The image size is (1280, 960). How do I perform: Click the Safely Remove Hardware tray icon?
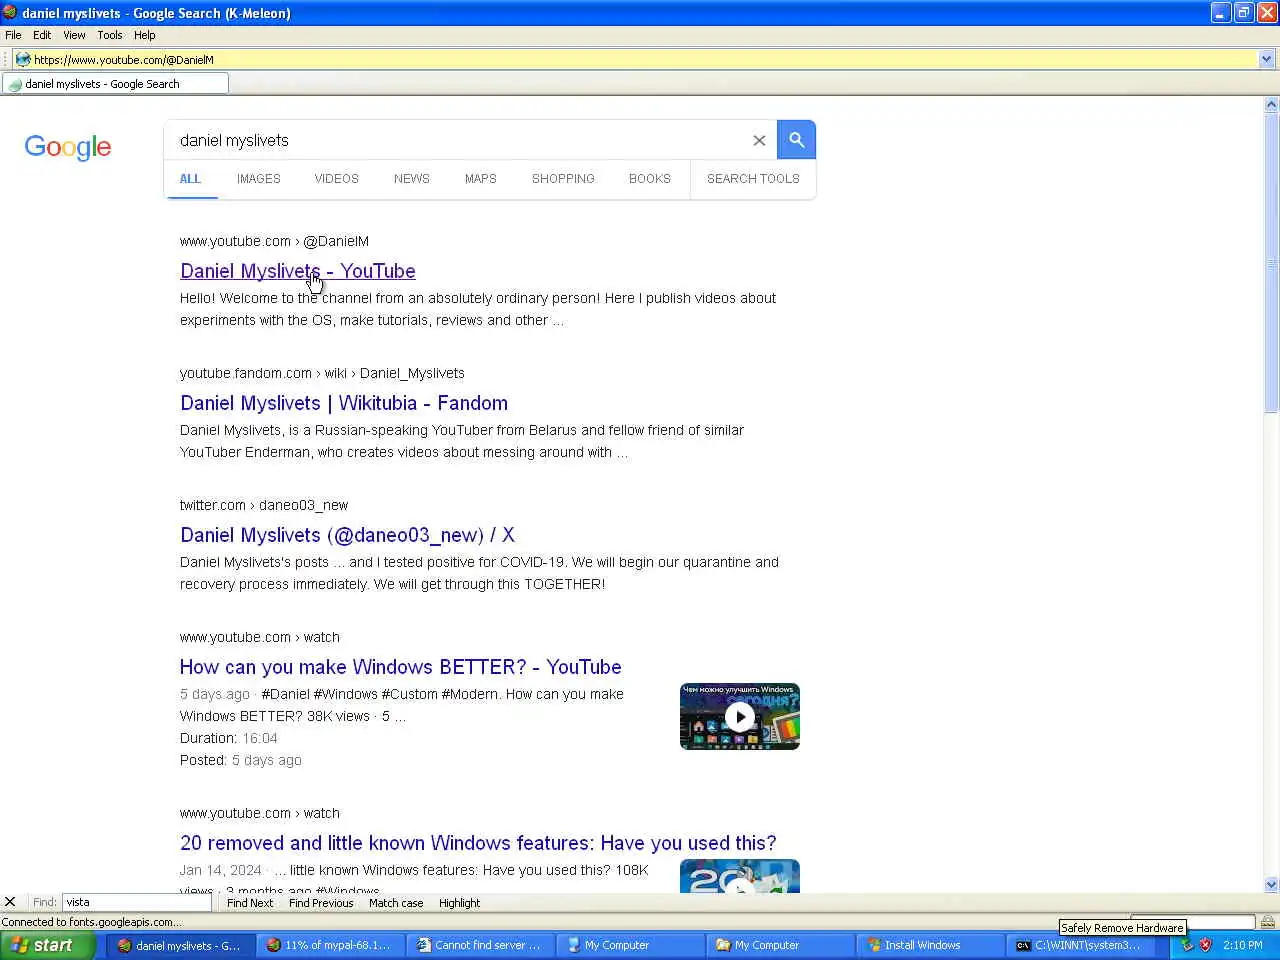pyautogui.click(x=1187, y=945)
